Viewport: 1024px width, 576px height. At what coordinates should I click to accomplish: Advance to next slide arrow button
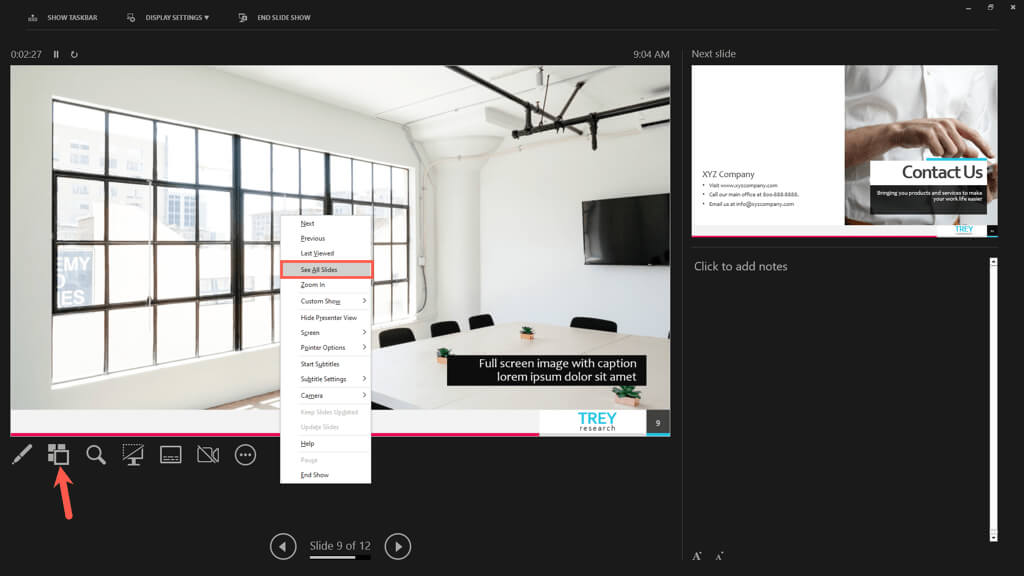pyautogui.click(x=398, y=547)
